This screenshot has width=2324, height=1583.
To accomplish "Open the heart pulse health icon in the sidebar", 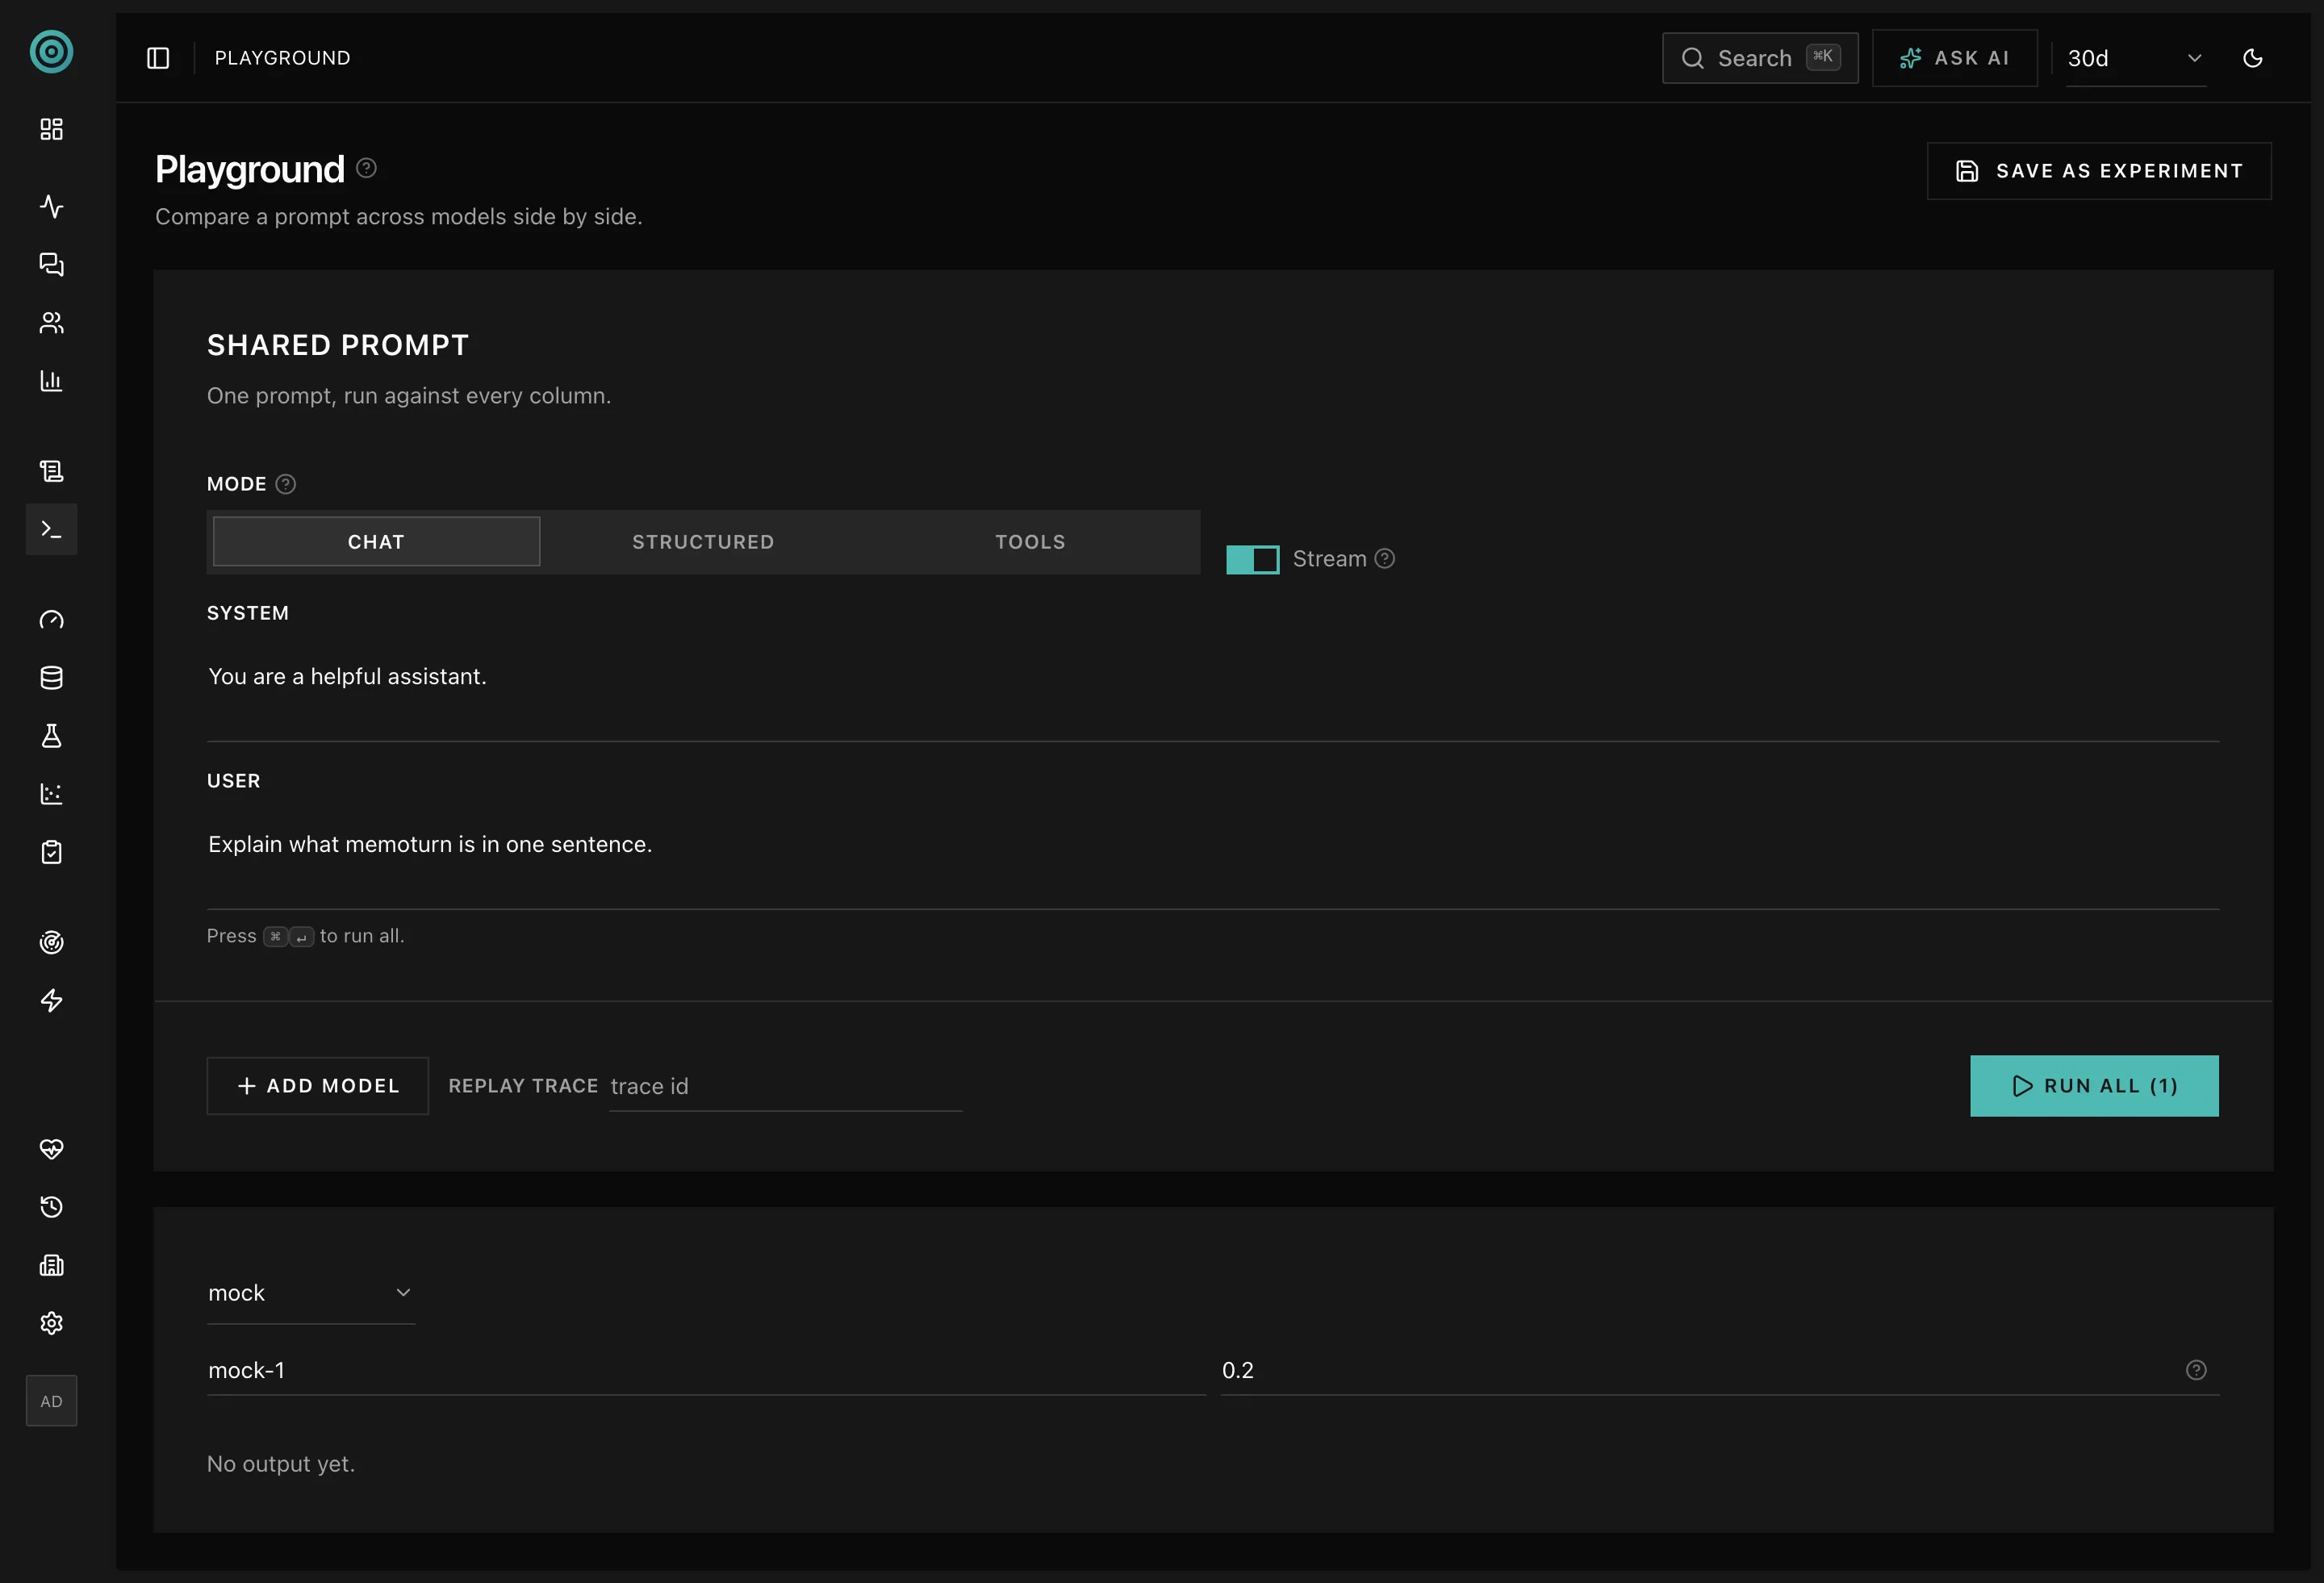I will coord(51,1149).
